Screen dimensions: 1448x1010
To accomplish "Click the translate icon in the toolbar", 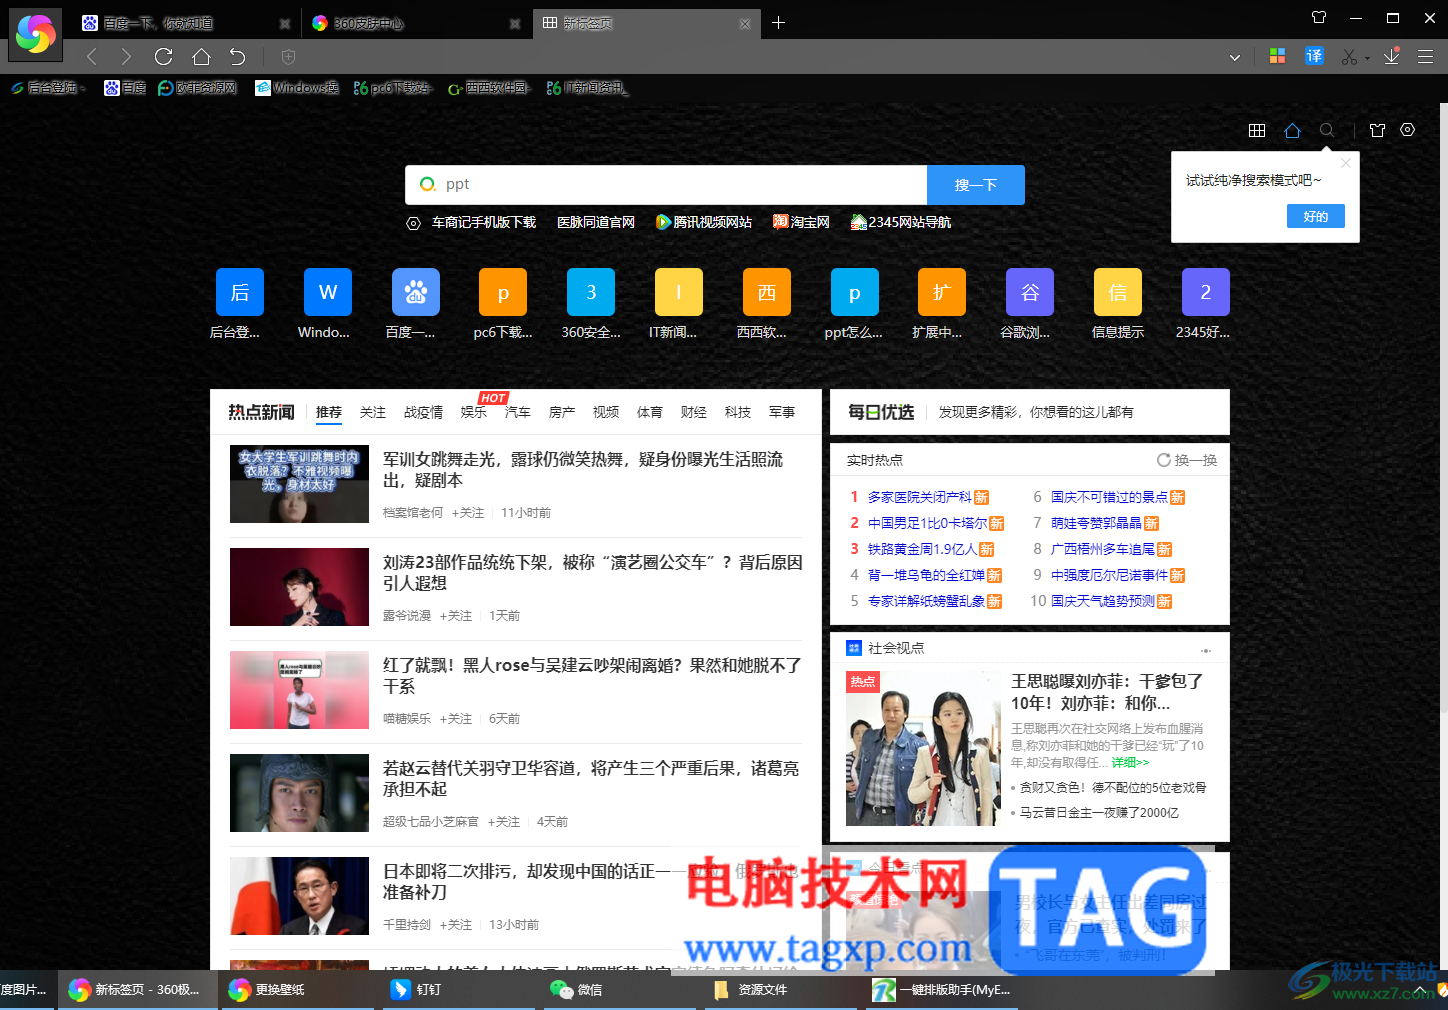I will coord(1314,56).
